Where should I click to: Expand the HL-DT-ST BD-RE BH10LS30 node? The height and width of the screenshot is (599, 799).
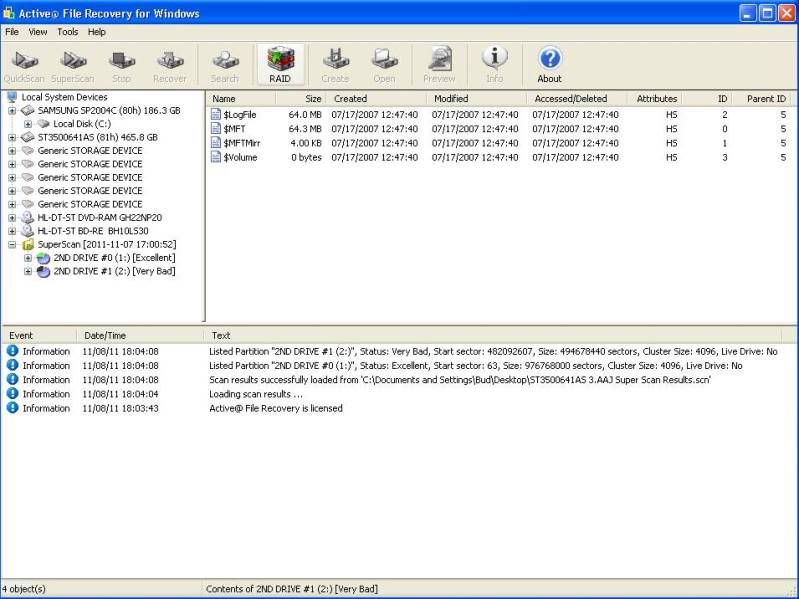click(x=12, y=231)
